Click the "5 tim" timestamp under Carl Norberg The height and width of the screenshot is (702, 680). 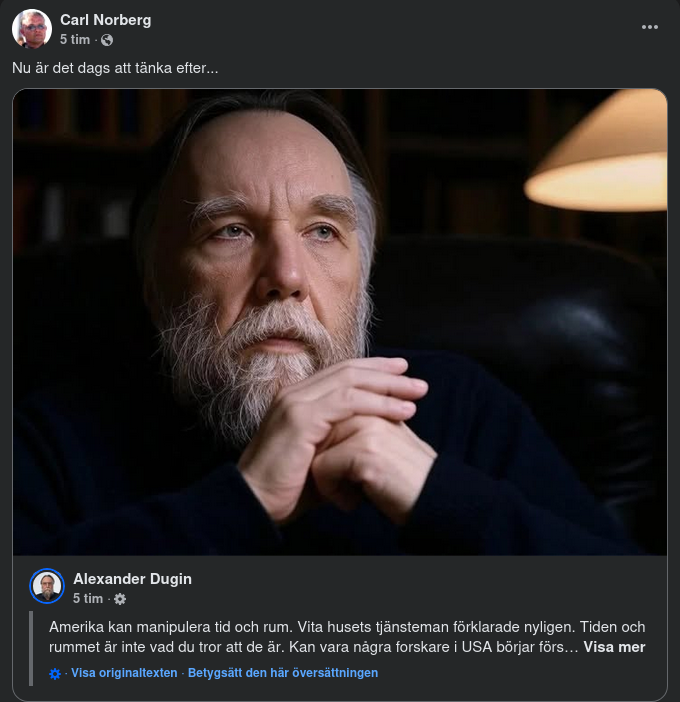pyautogui.click(x=75, y=40)
